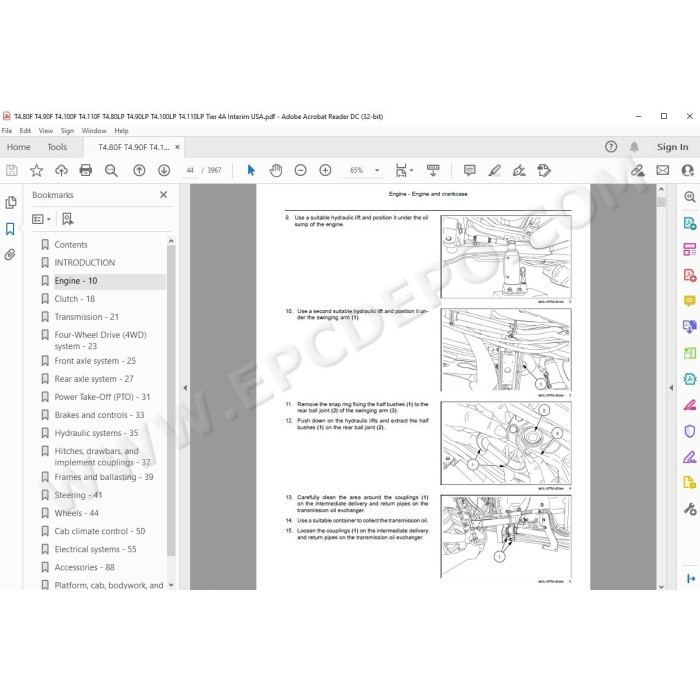
Task: Print the document
Action: coord(86,170)
